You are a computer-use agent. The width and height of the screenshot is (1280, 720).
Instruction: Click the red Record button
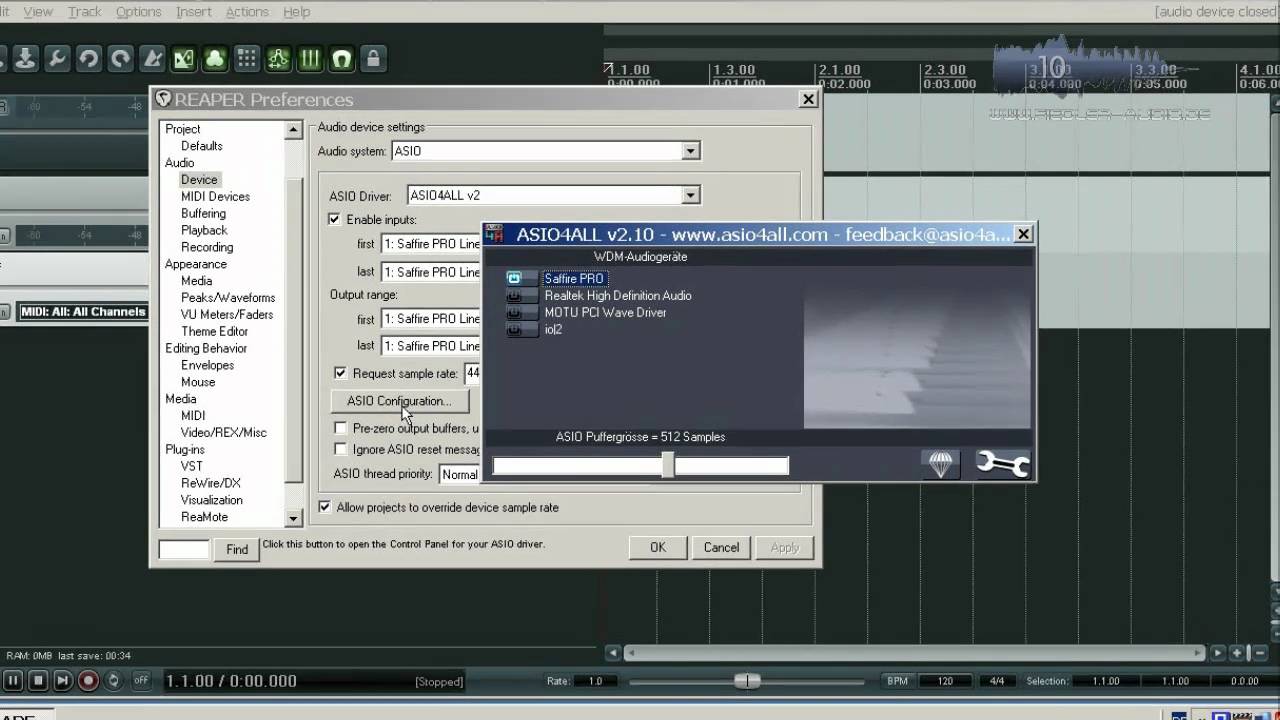88,681
